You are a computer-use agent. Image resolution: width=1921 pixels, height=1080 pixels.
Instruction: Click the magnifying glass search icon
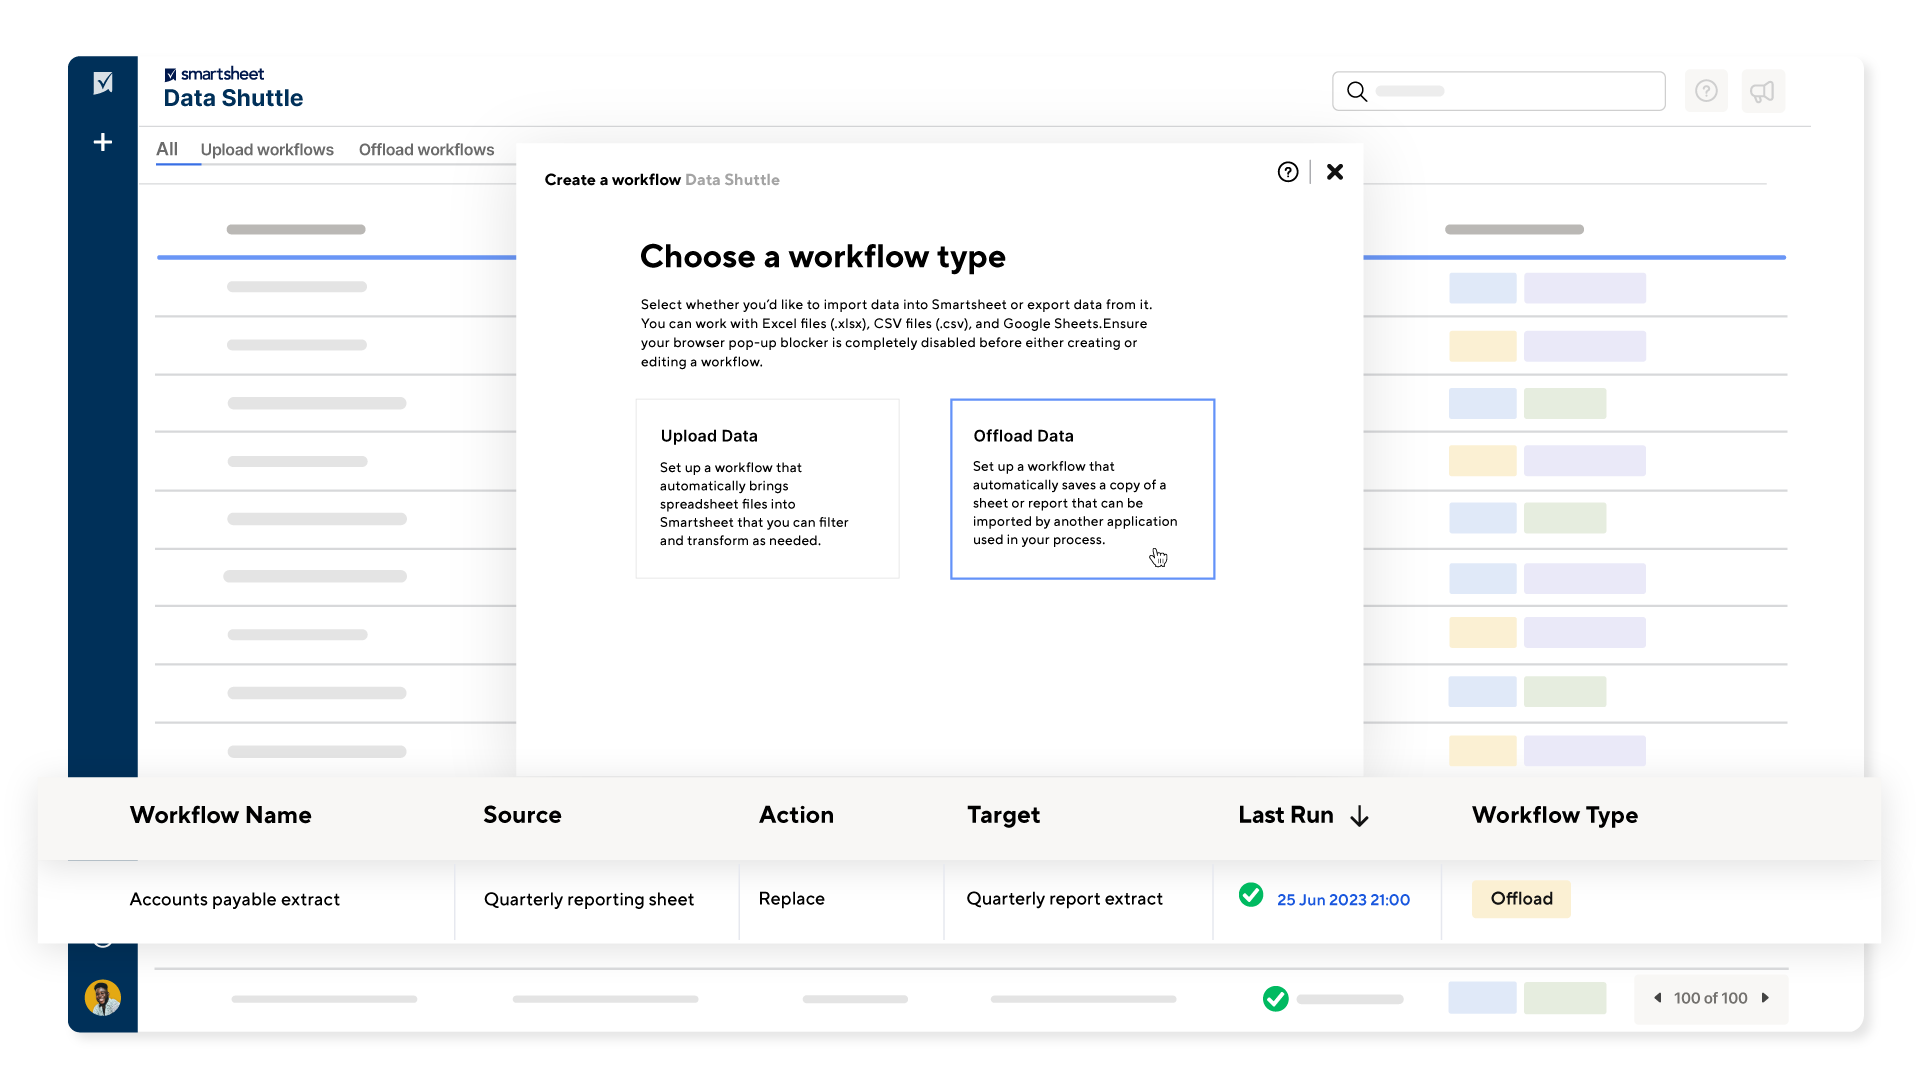click(x=1357, y=91)
